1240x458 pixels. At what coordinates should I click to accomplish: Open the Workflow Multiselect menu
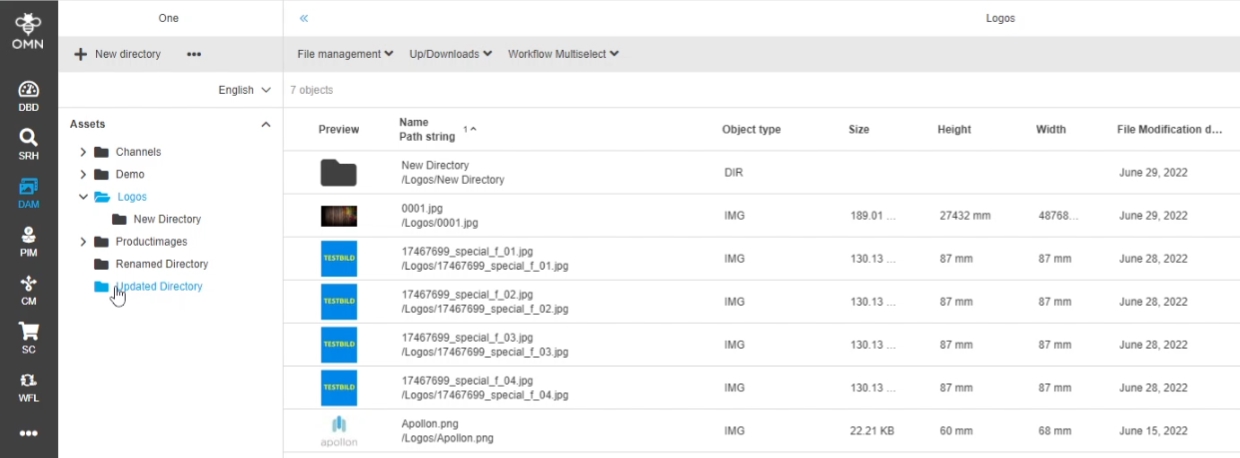pyautogui.click(x=563, y=54)
